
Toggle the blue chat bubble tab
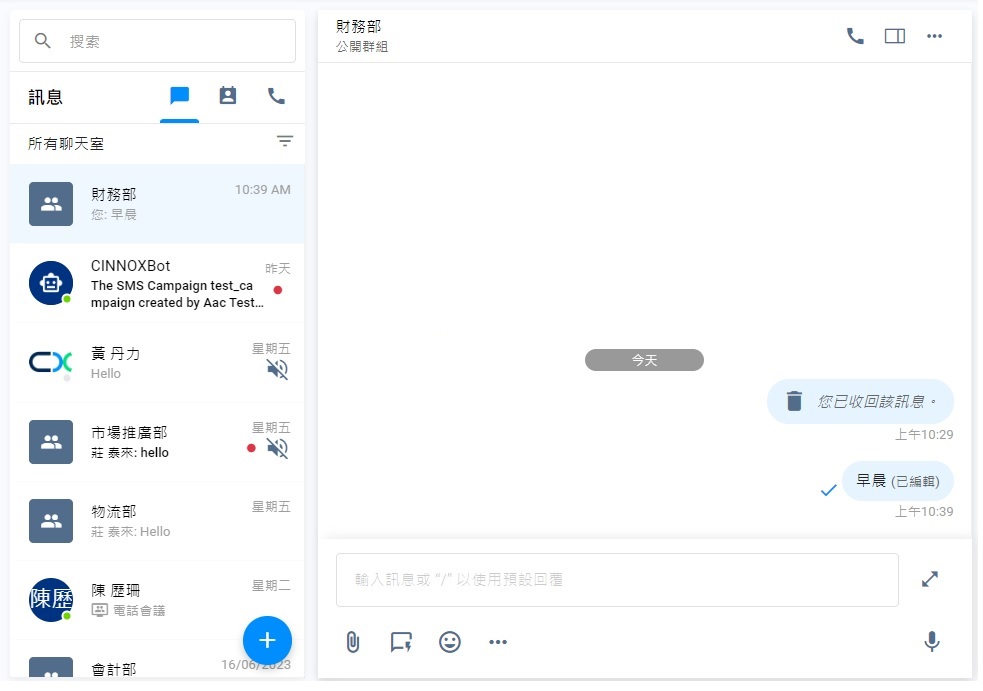click(179, 96)
